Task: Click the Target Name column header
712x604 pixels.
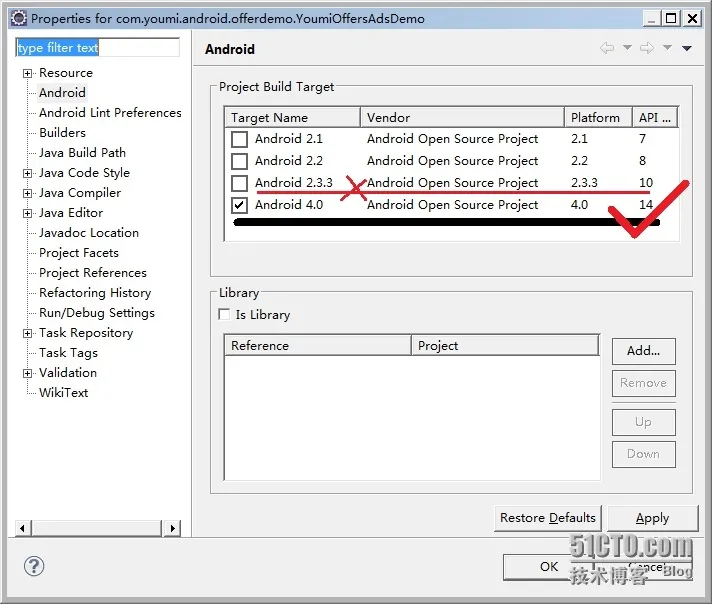Action: tap(292, 118)
